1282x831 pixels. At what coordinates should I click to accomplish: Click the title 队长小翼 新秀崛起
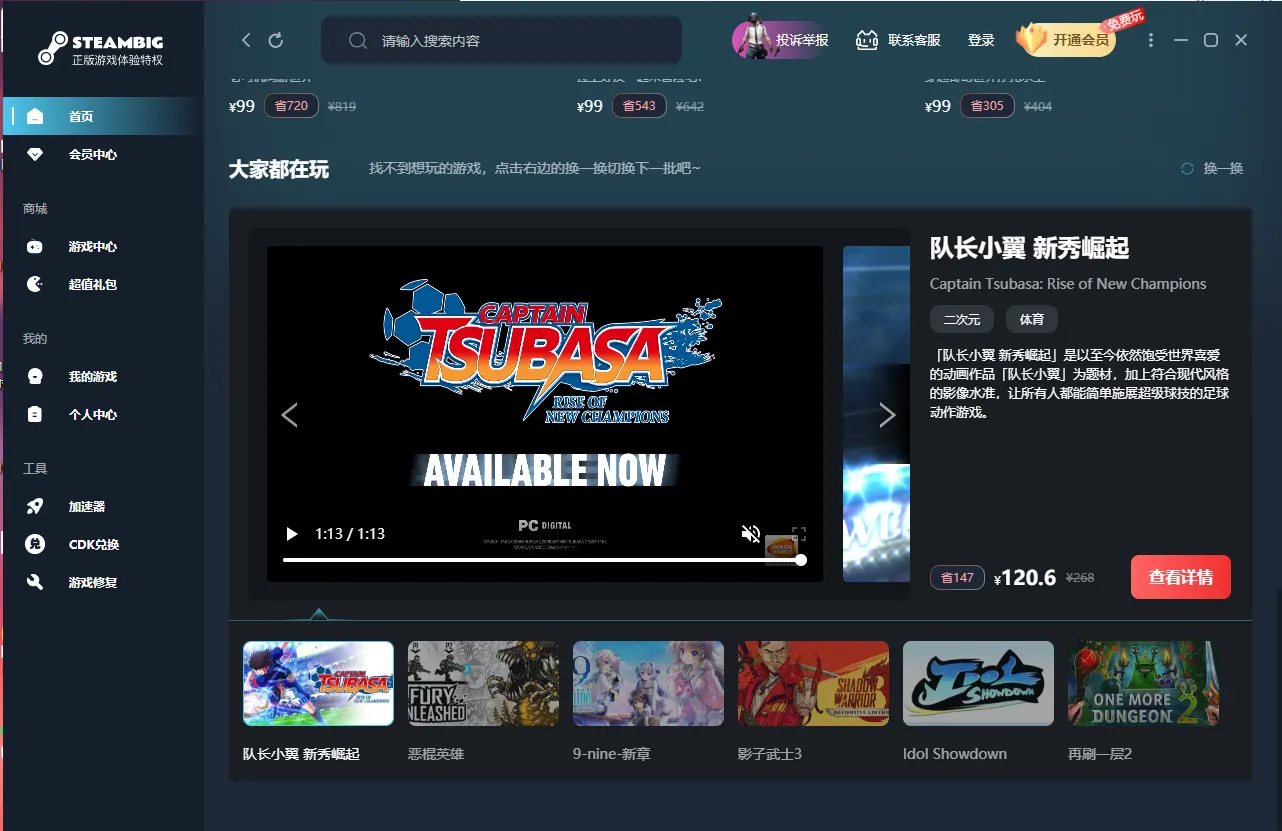point(1029,248)
